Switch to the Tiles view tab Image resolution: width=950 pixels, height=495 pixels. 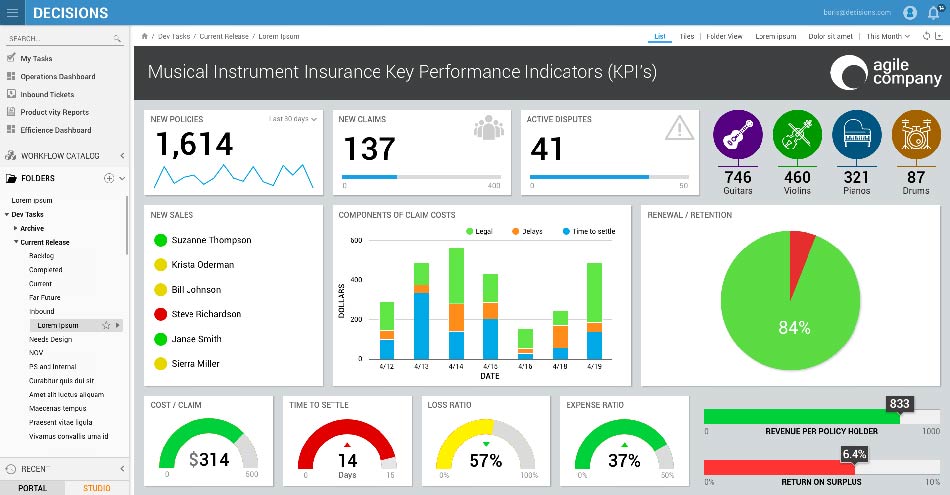coord(687,36)
